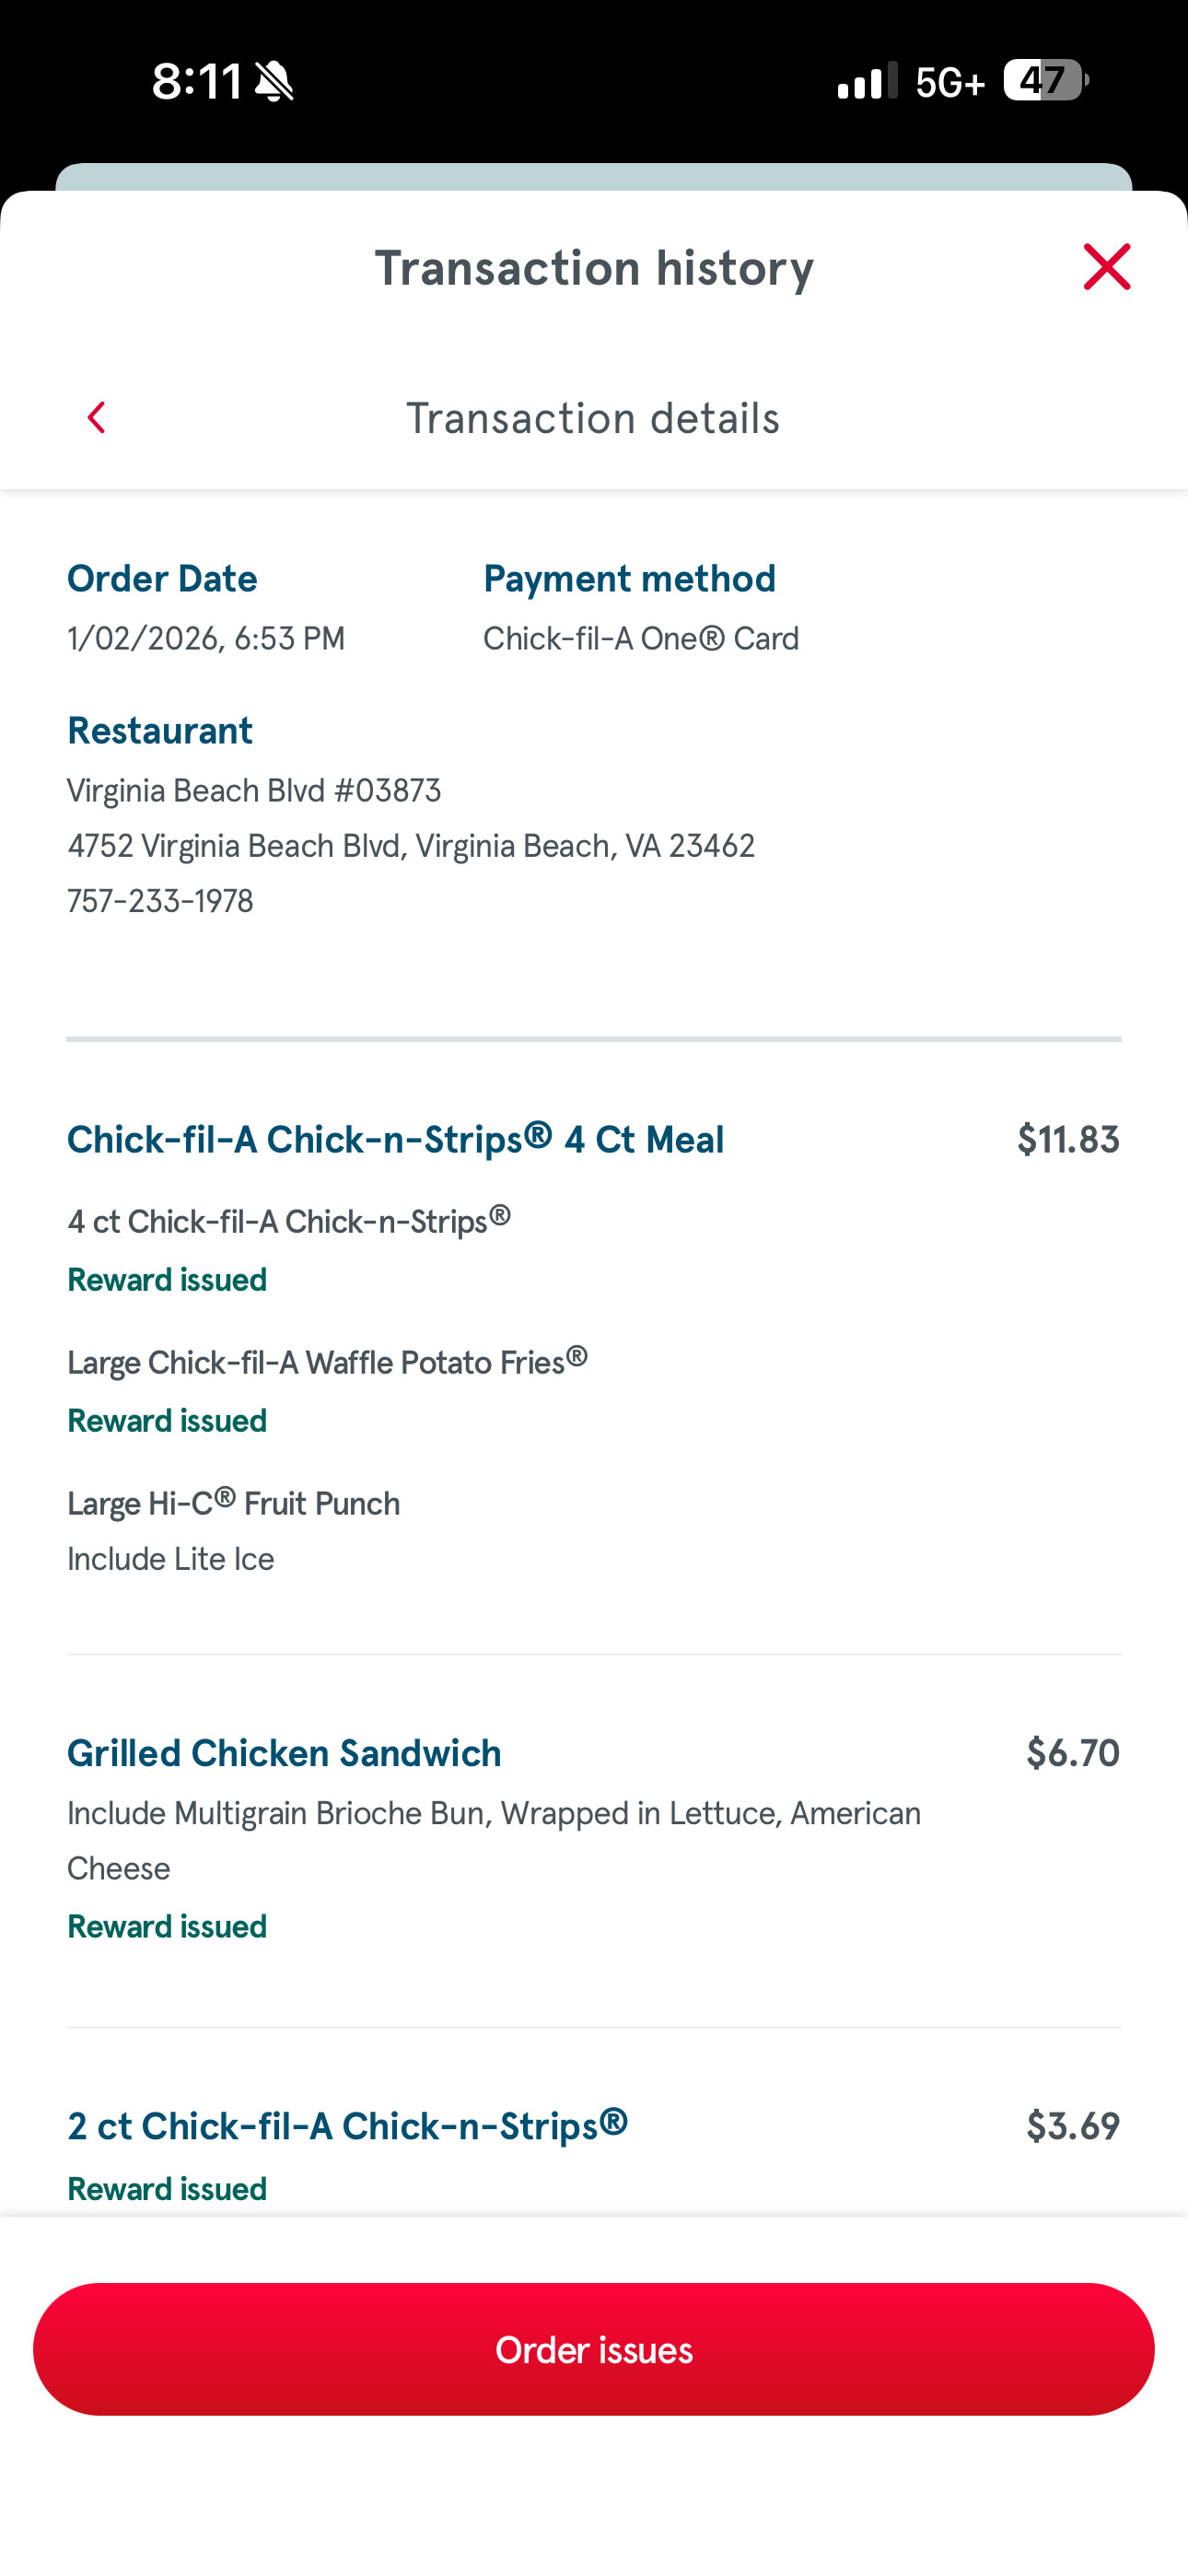Tap the status bar clock showing 8:11
Screen dimensions: 1188x2576
pos(197,80)
